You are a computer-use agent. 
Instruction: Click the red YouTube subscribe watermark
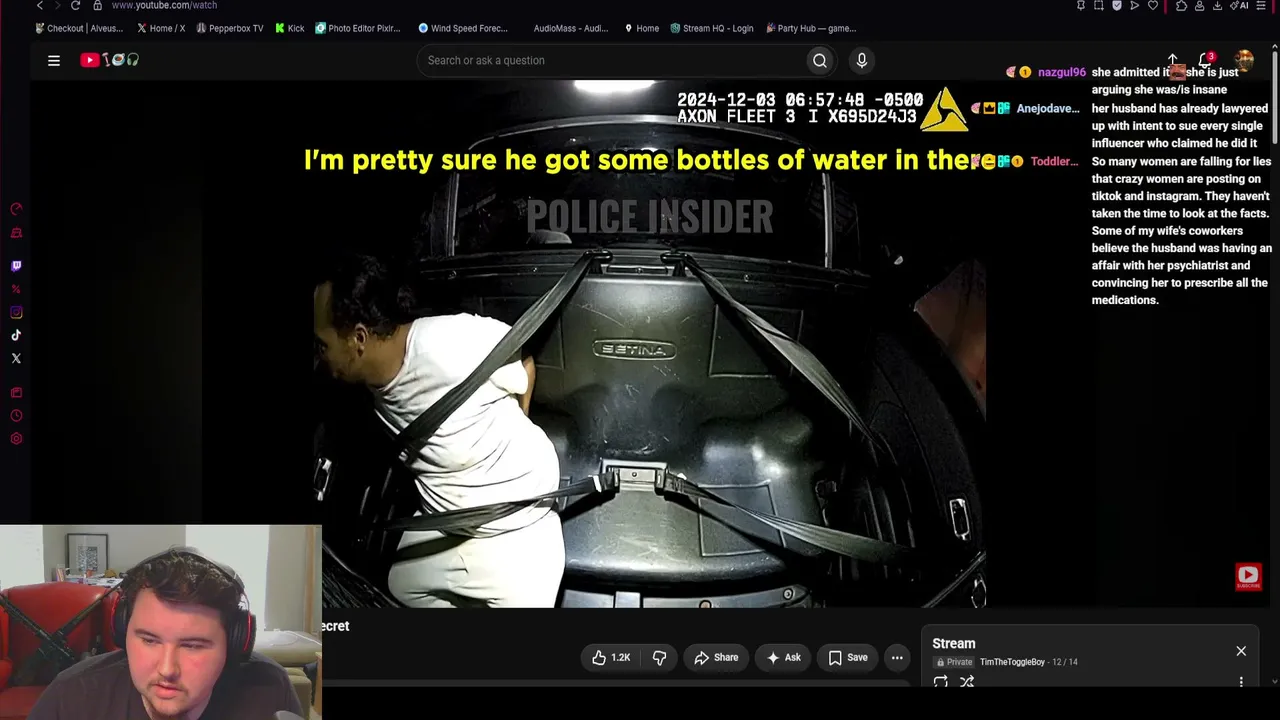pos(1248,576)
